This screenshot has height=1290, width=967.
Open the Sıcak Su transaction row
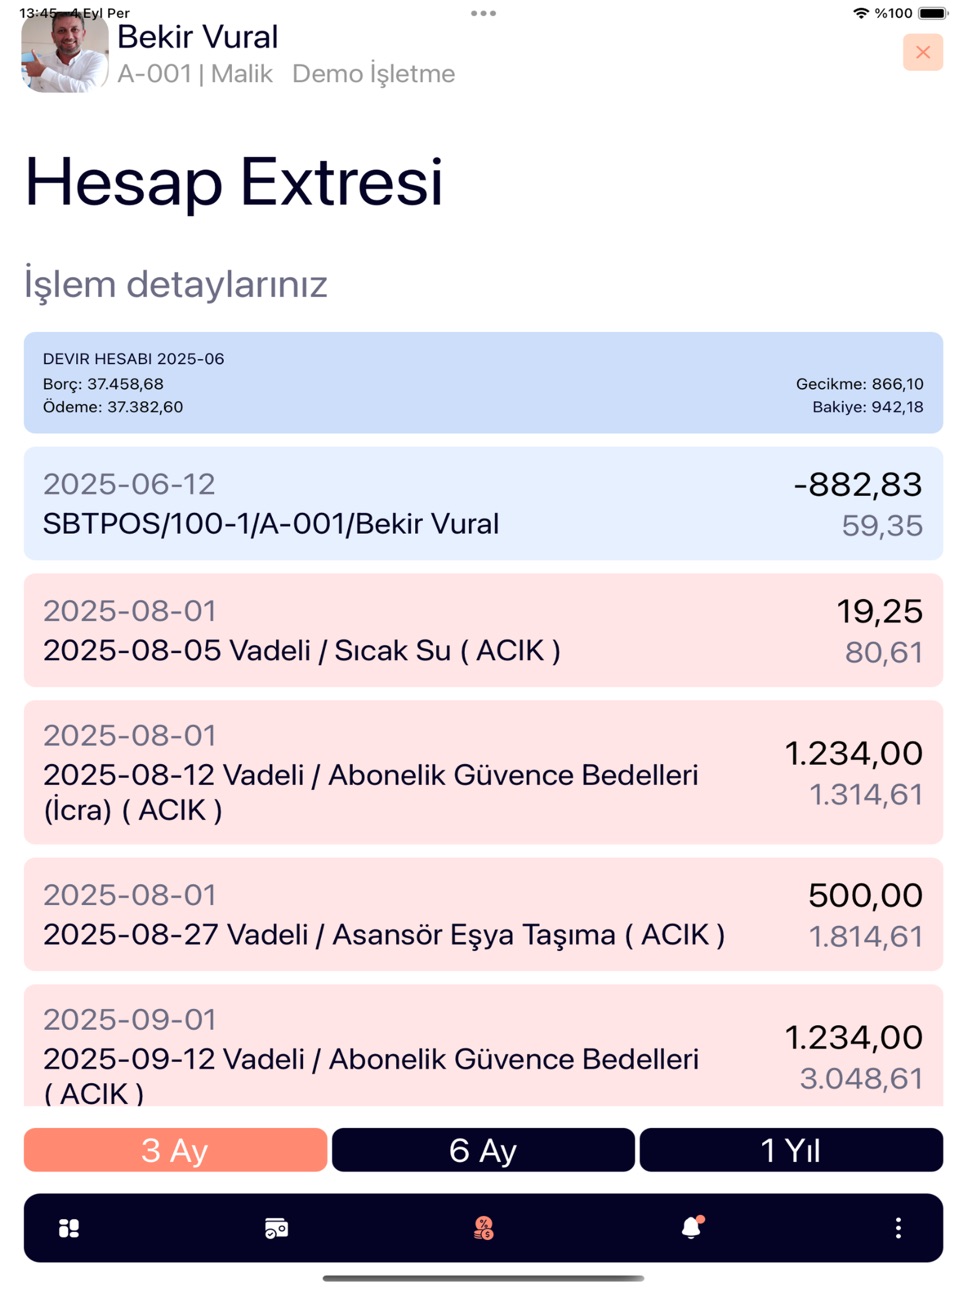point(483,630)
